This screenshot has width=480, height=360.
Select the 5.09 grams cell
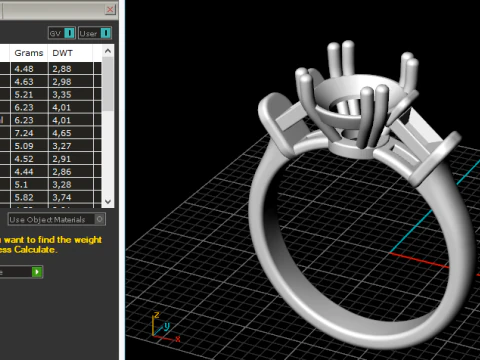pos(29,146)
